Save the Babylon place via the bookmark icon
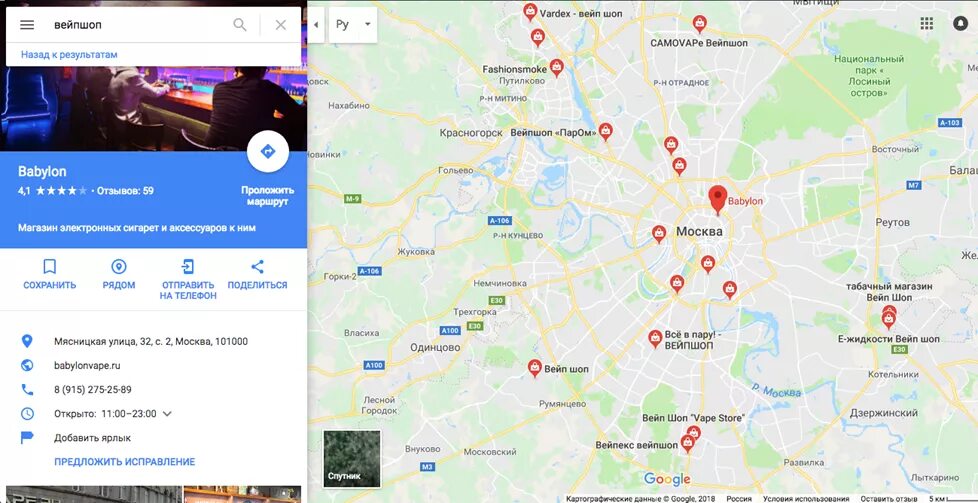The height and width of the screenshot is (503, 978). coord(50,275)
